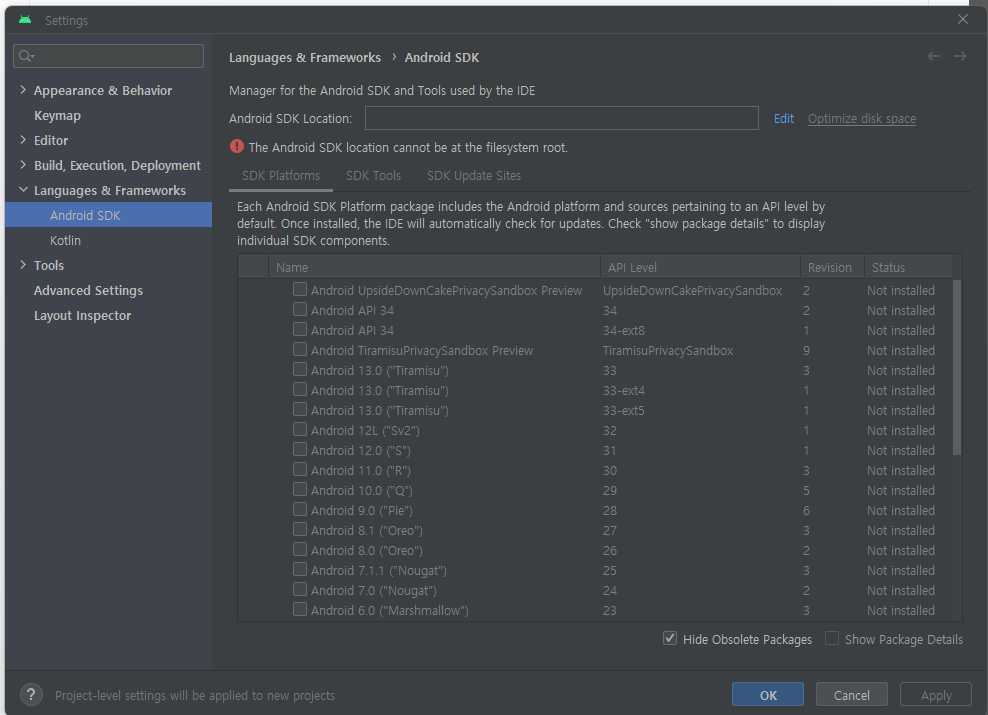Click the back navigation arrow
Viewport: 988px width, 715px height.
[x=933, y=57]
